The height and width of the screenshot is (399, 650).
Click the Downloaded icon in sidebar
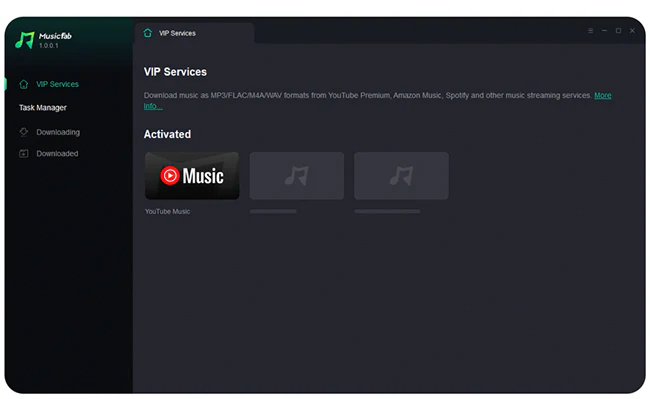pyautogui.click(x=24, y=153)
